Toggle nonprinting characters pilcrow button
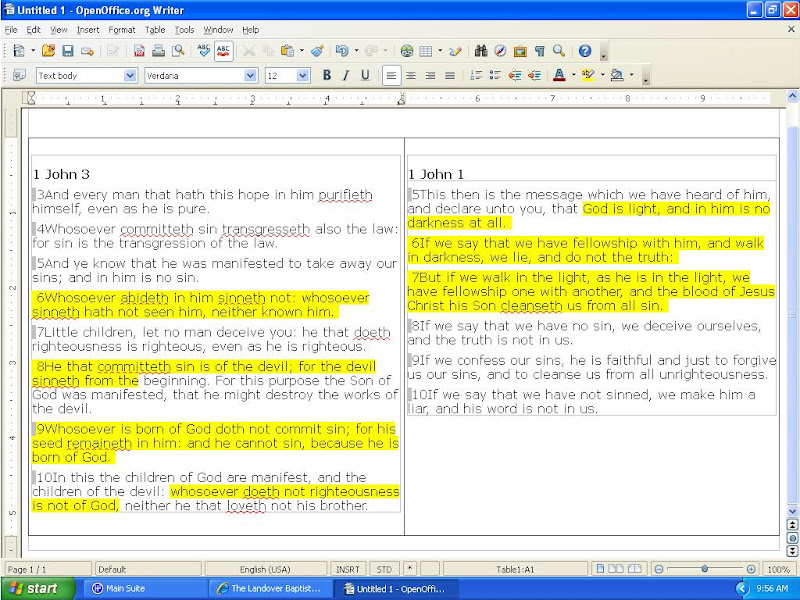 (539, 51)
